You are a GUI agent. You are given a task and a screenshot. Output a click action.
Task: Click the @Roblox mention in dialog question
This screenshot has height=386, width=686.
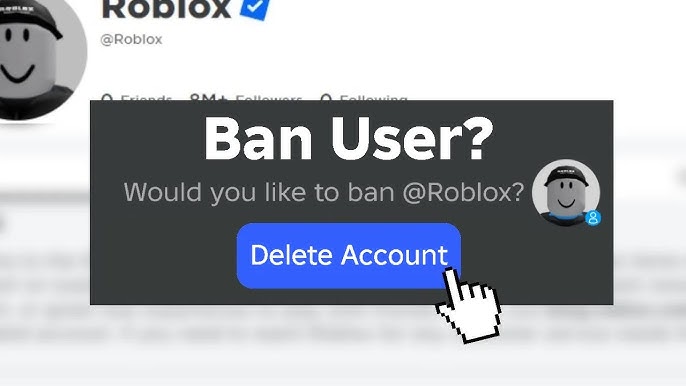point(463,192)
